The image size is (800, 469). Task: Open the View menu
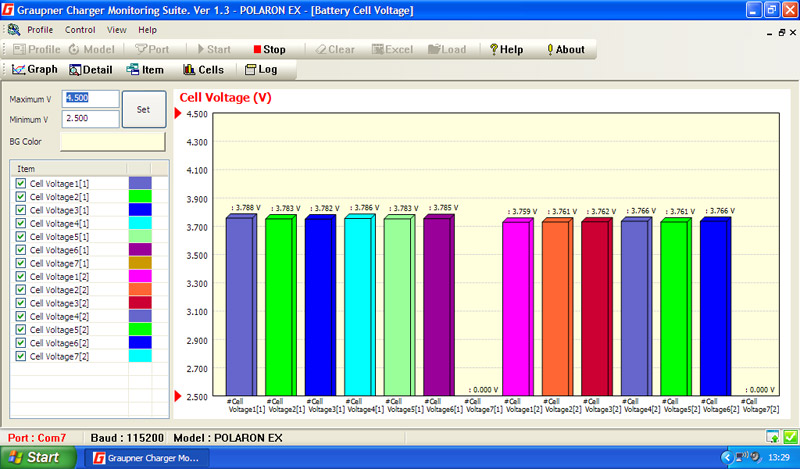(116, 30)
